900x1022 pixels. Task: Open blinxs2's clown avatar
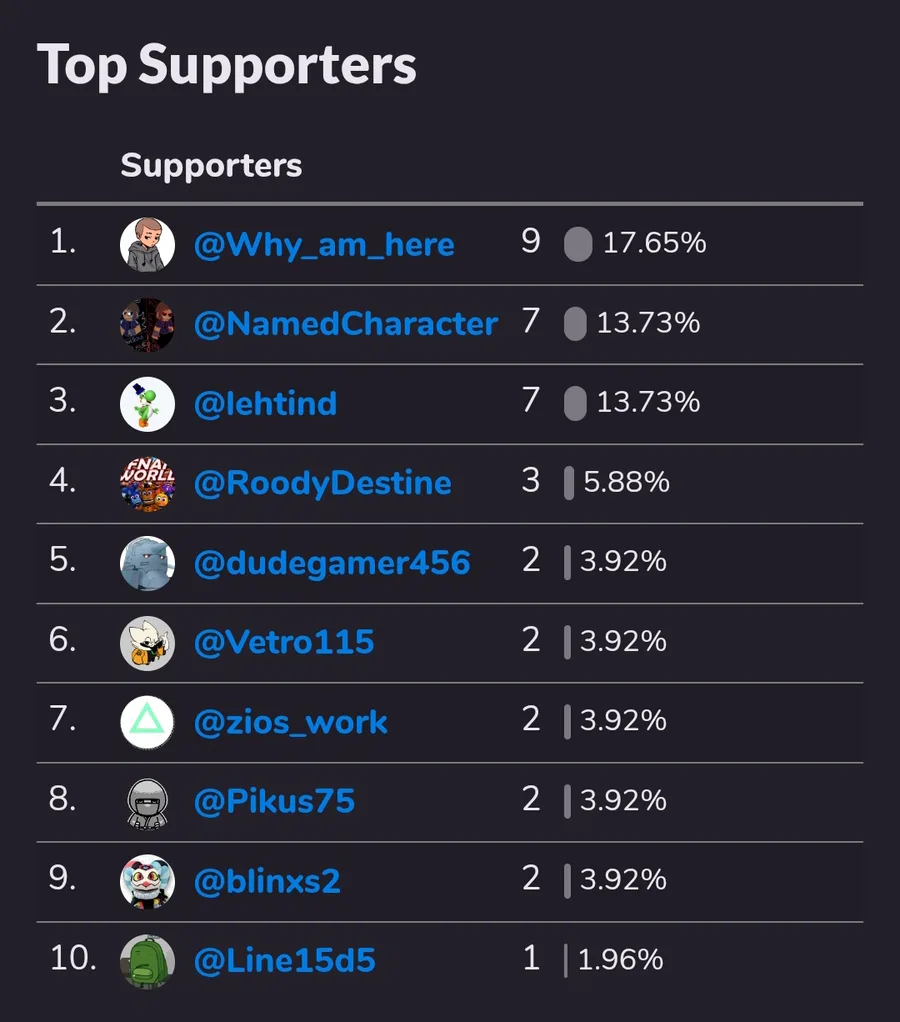pos(147,882)
